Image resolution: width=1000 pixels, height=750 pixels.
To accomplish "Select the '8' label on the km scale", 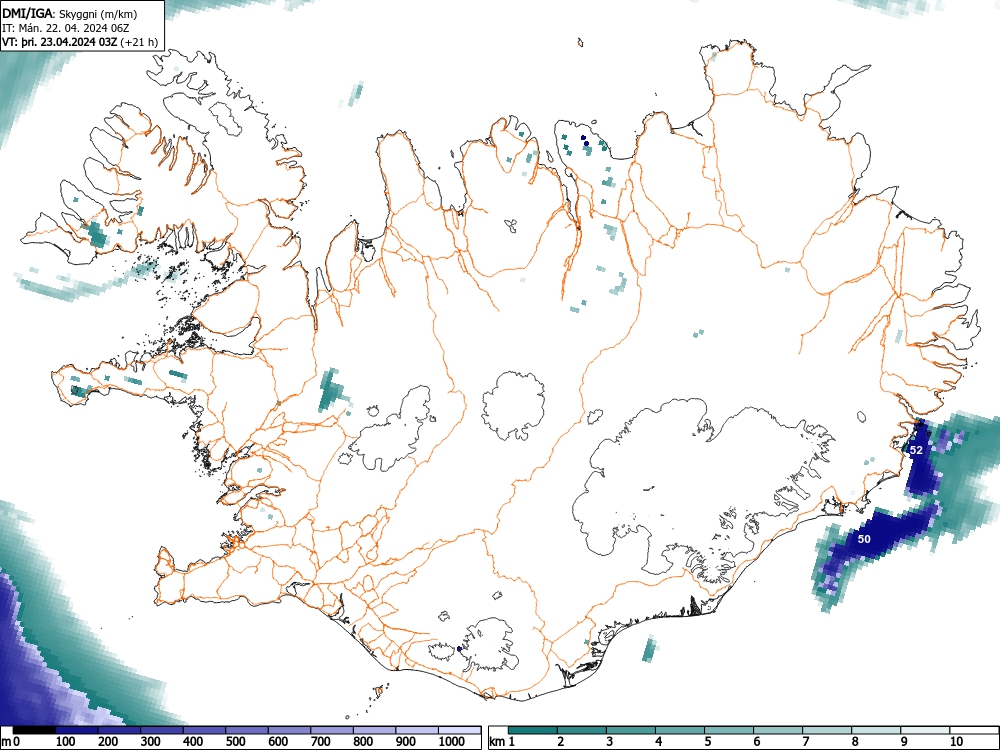I will pyautogui.click(x=855, y=742).
